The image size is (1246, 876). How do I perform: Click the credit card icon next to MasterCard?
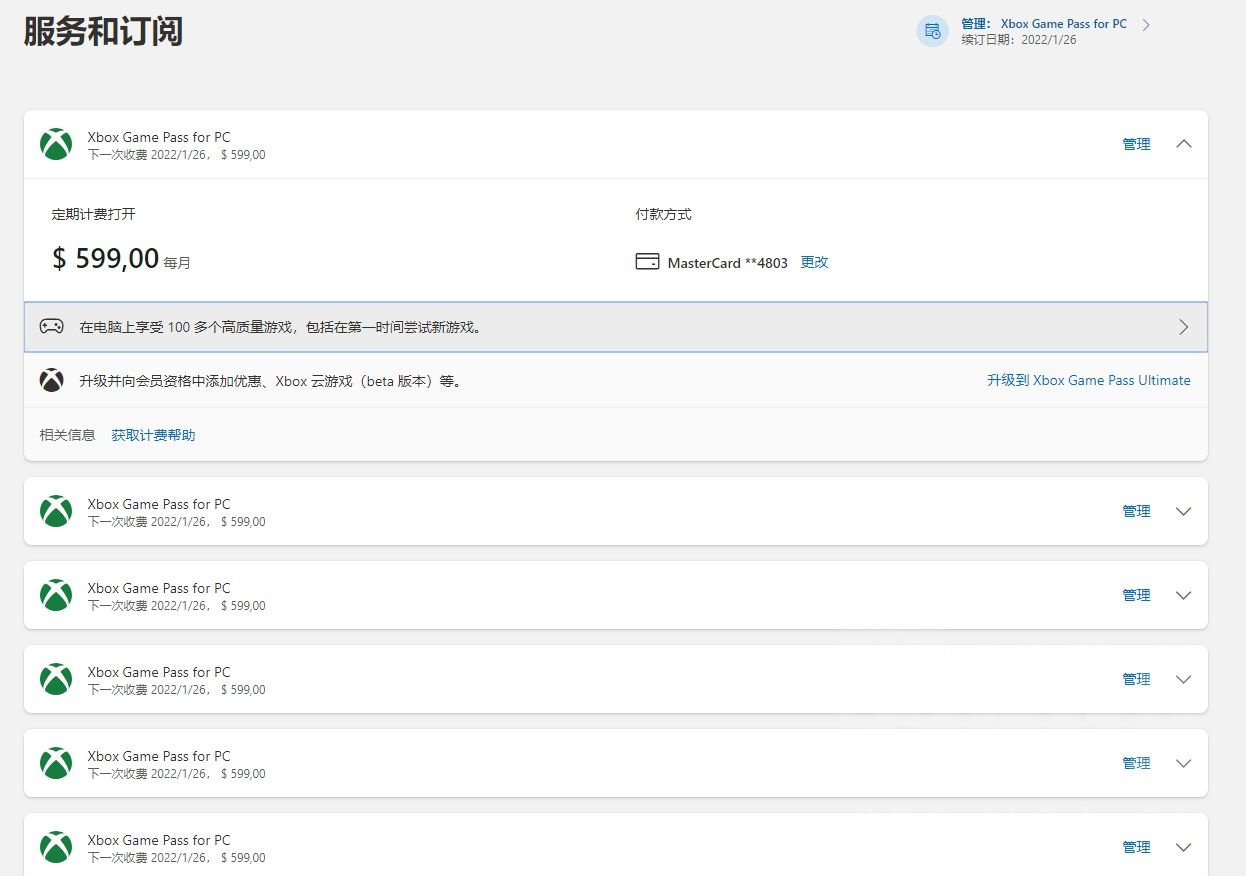click(647, 262)
